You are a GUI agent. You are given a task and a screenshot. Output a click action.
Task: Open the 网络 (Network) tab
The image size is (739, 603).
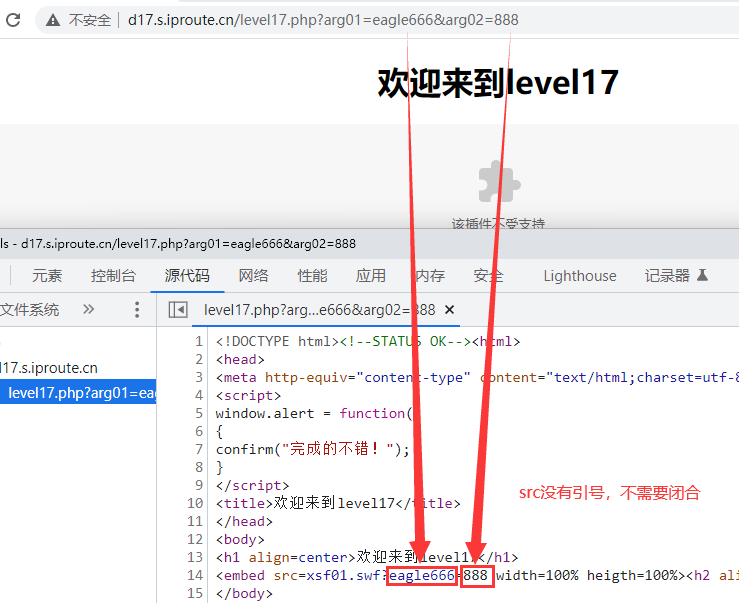253,276
